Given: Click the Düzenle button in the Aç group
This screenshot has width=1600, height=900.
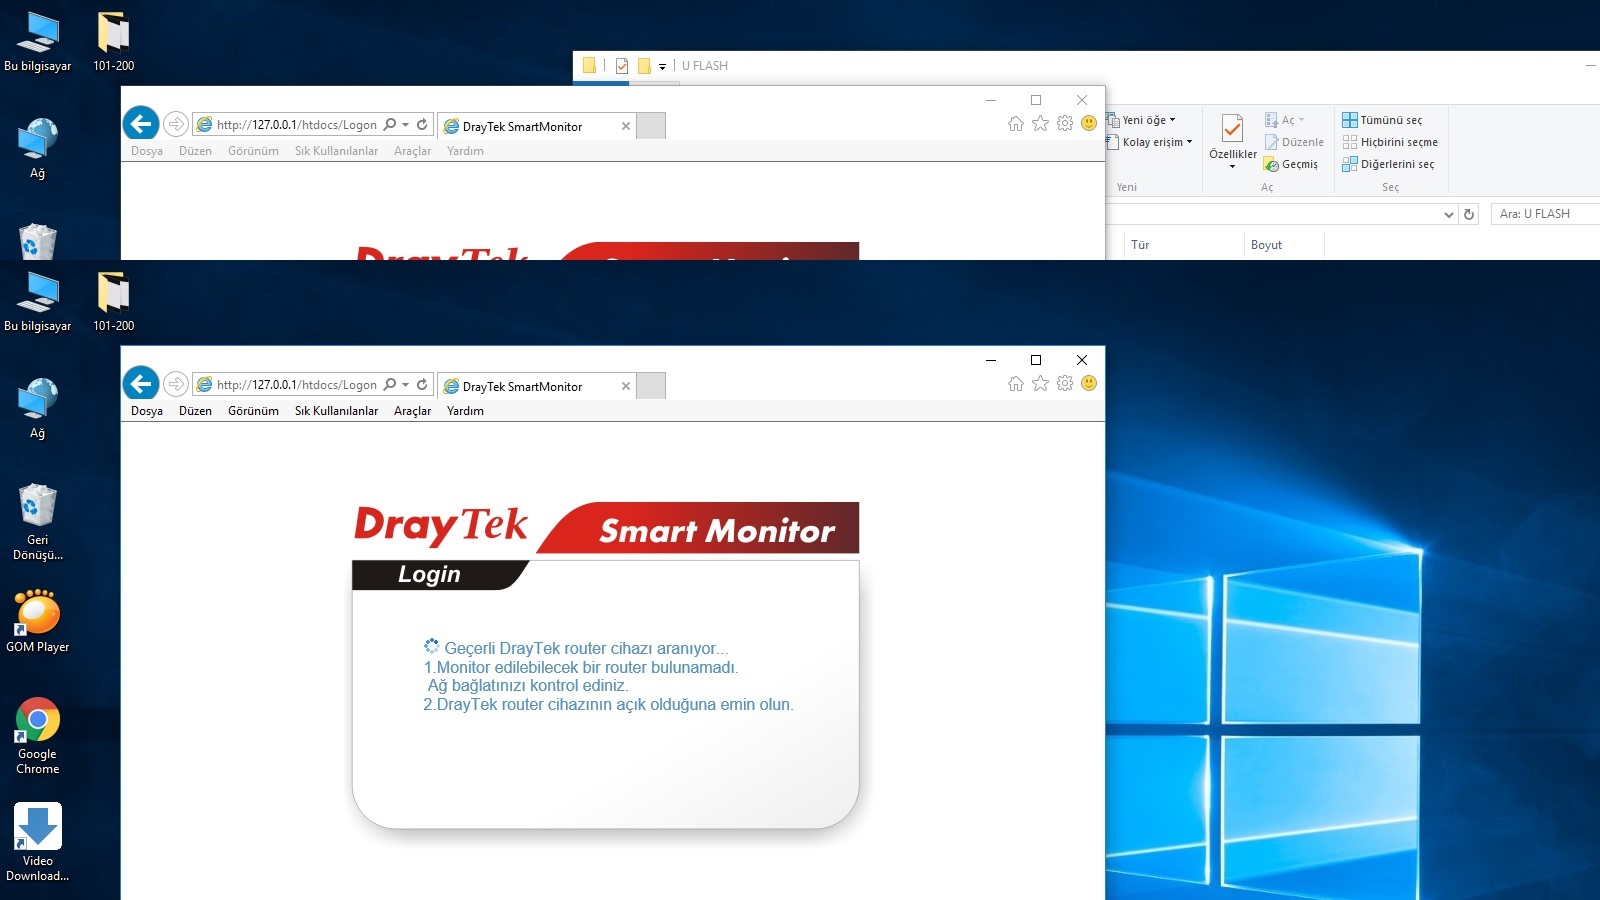Looking at the screenshot, I should 1294,142.
